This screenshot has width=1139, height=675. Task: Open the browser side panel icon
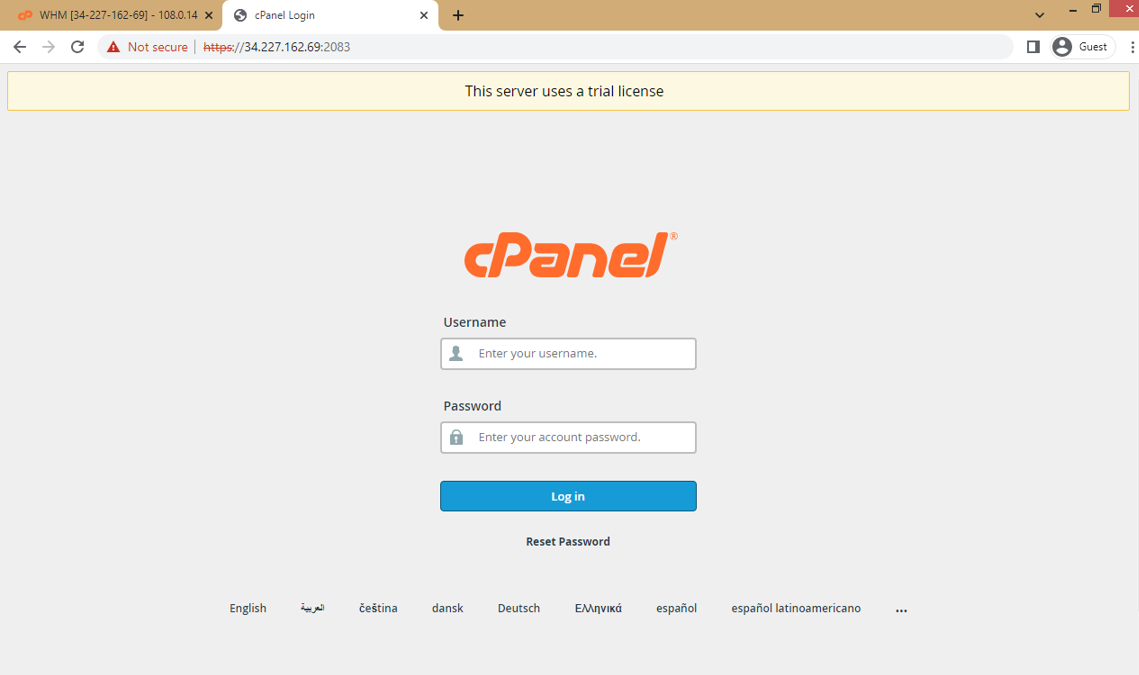point(1033,47)
